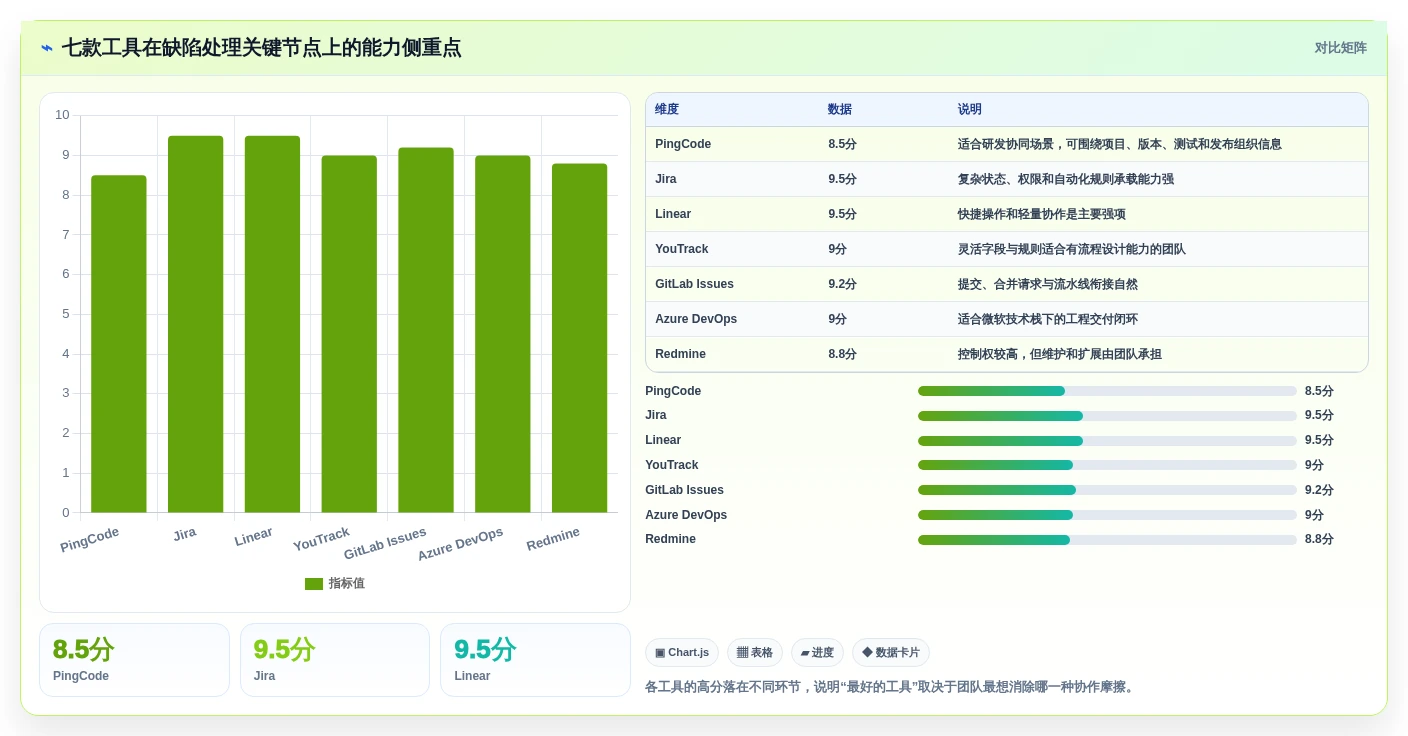This screenshot has height=736, width=1408.
Task: Click the Redmine progress bar
Action: (x=1107, y=539)
